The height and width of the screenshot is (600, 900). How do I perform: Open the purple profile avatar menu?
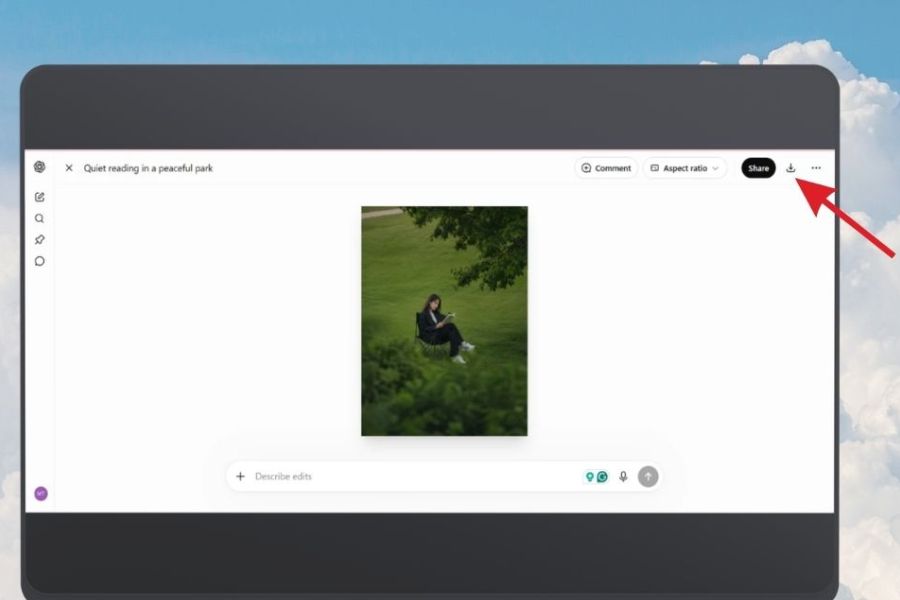[x=41, y=494]
